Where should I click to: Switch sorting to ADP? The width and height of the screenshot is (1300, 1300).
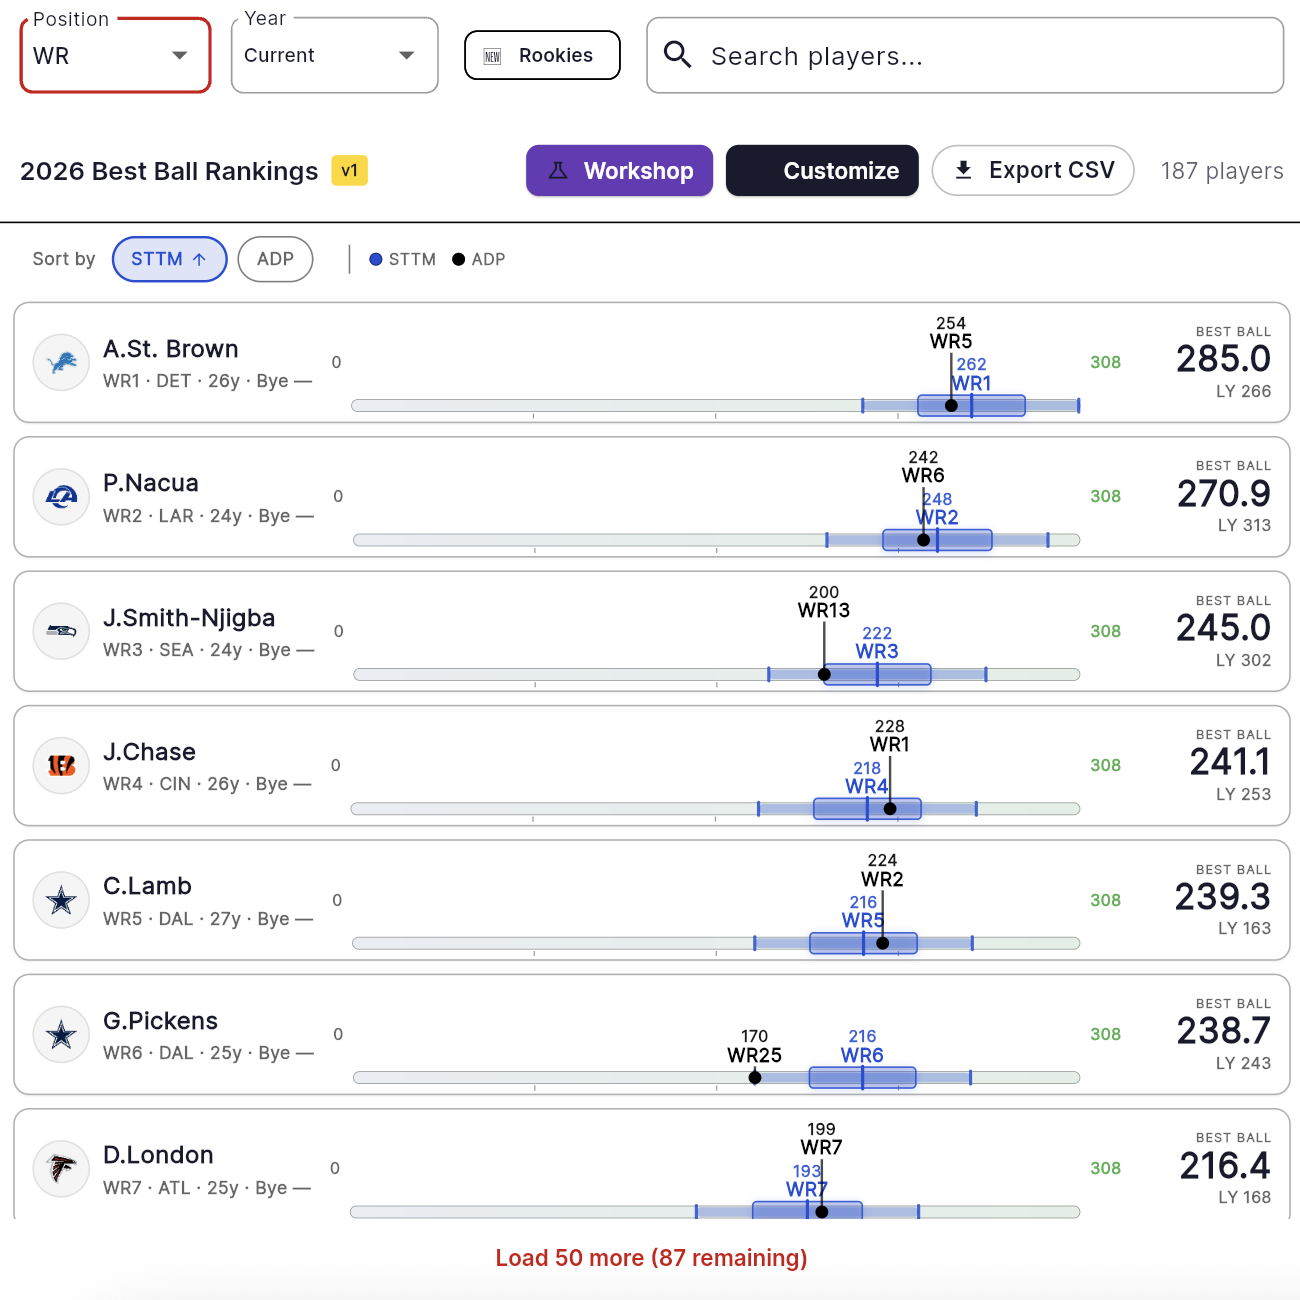pyautogui.click(x=275, y=259)
